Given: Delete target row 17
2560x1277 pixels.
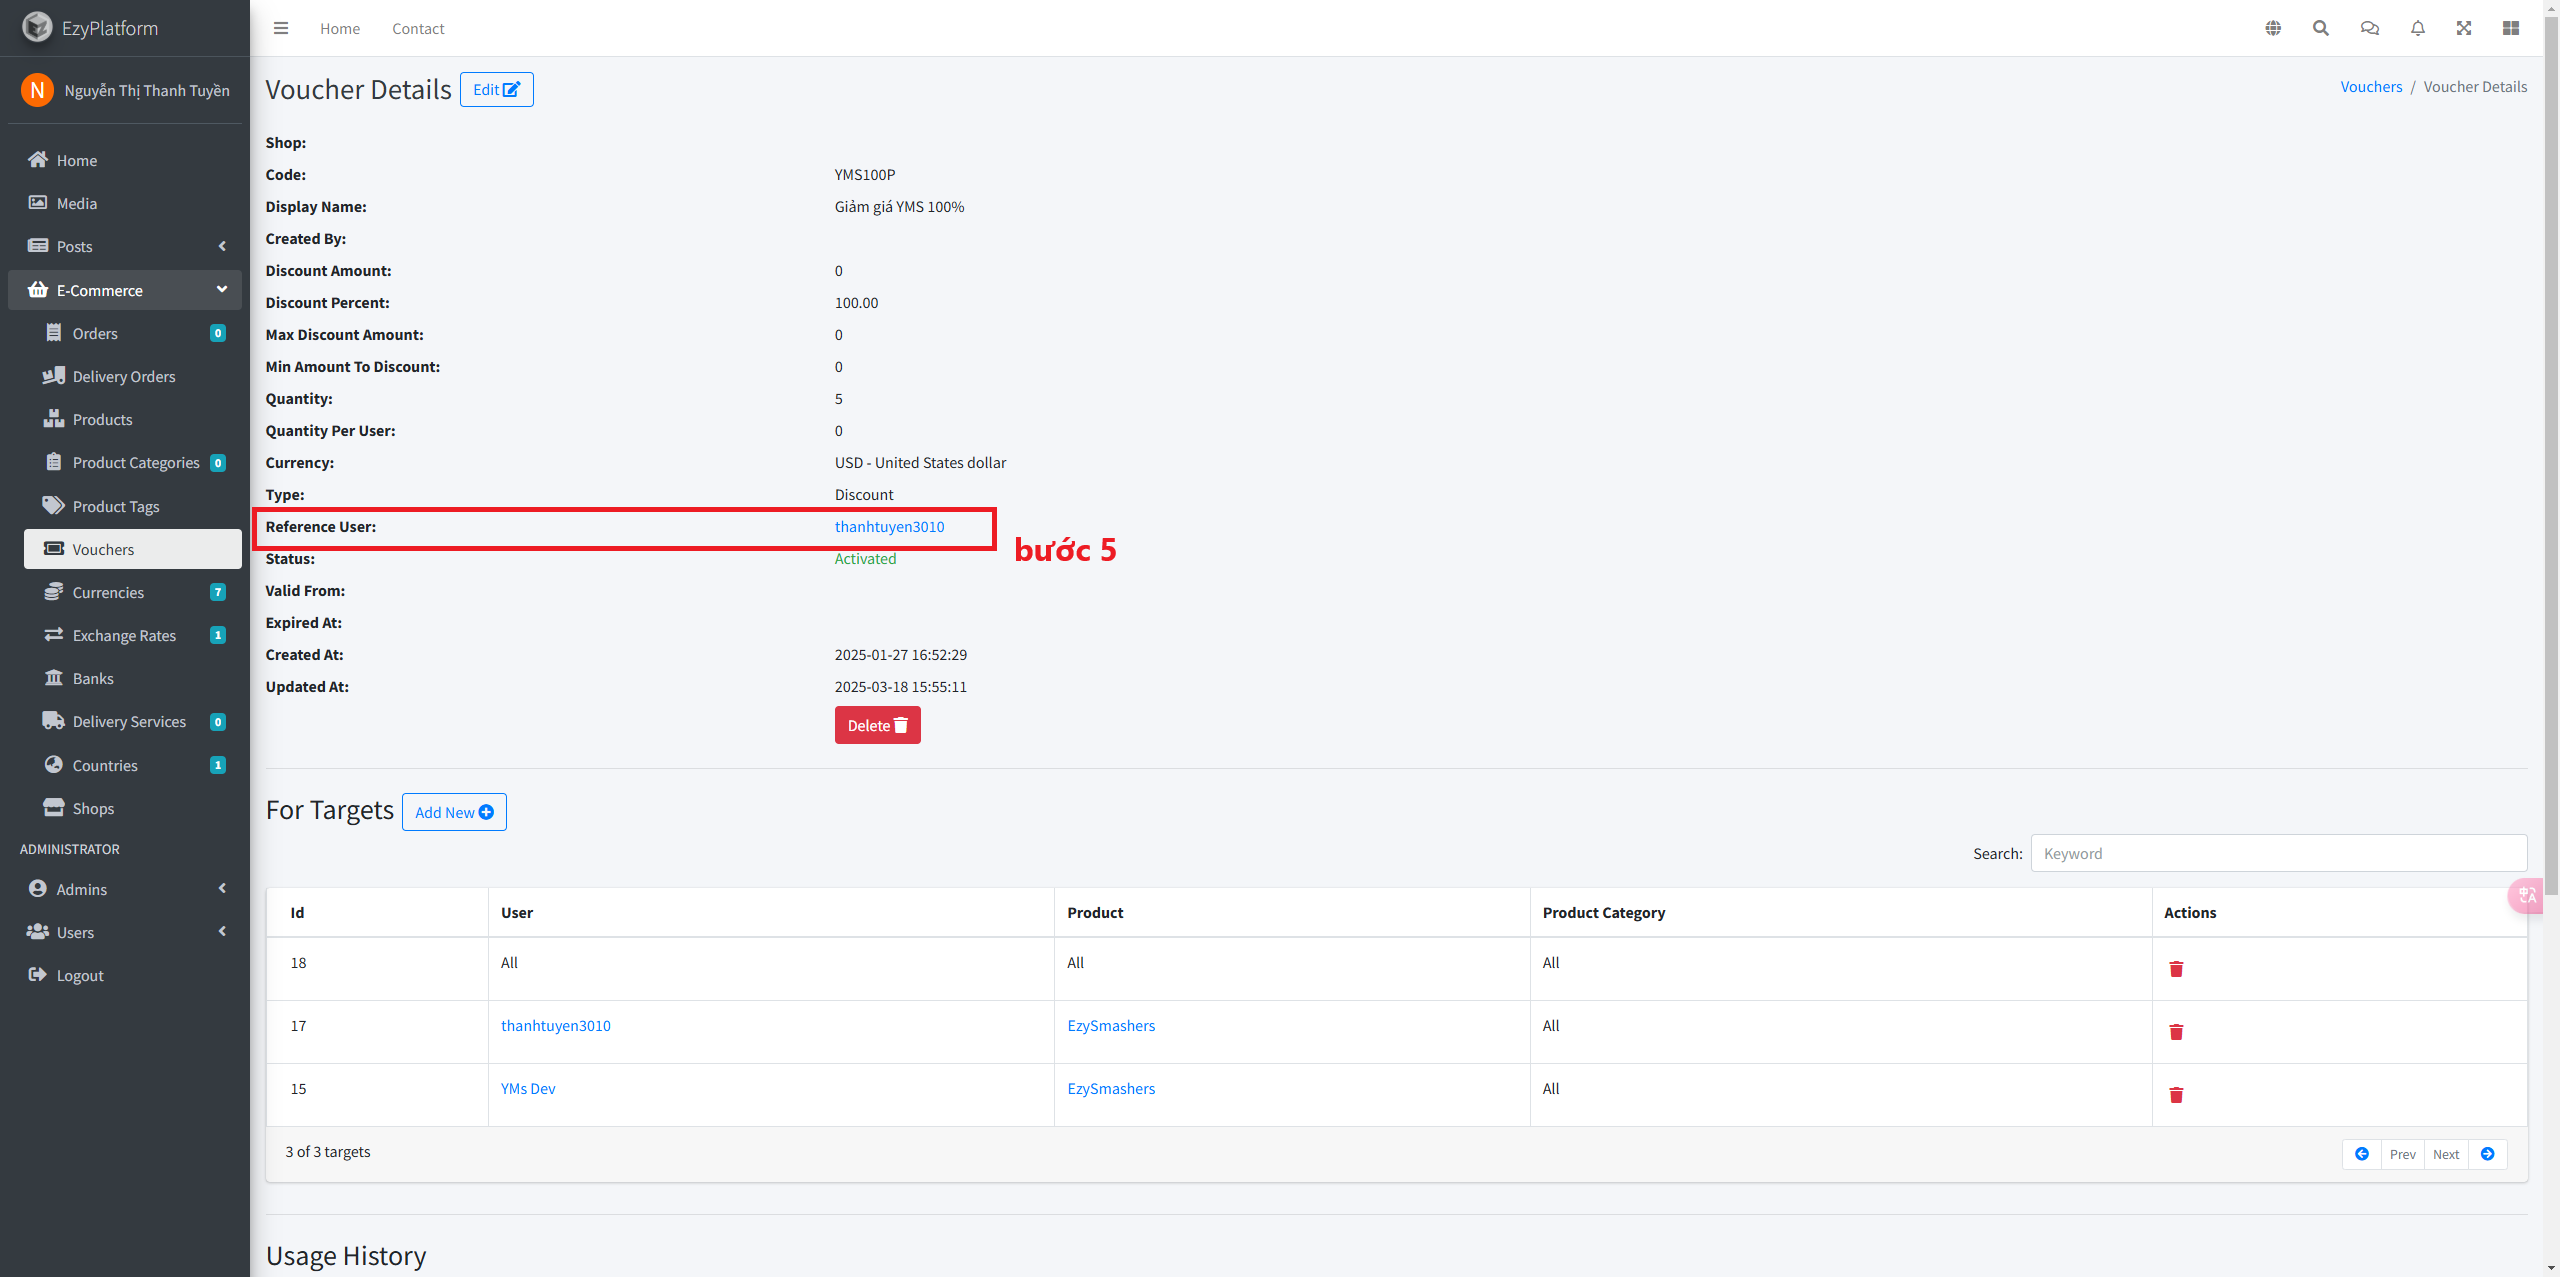Looking at the screenshot, I should point(2176,1032).
